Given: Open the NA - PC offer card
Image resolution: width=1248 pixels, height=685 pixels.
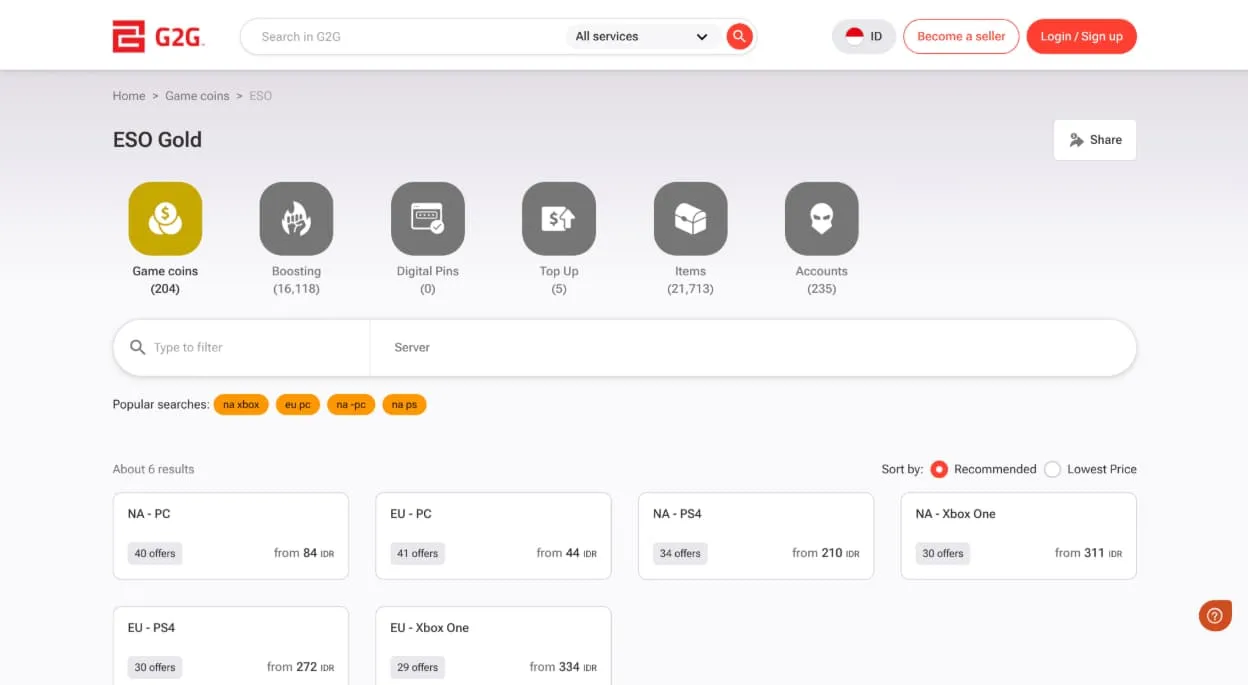Looking at the screenshot, I should [x=231, y=536].
